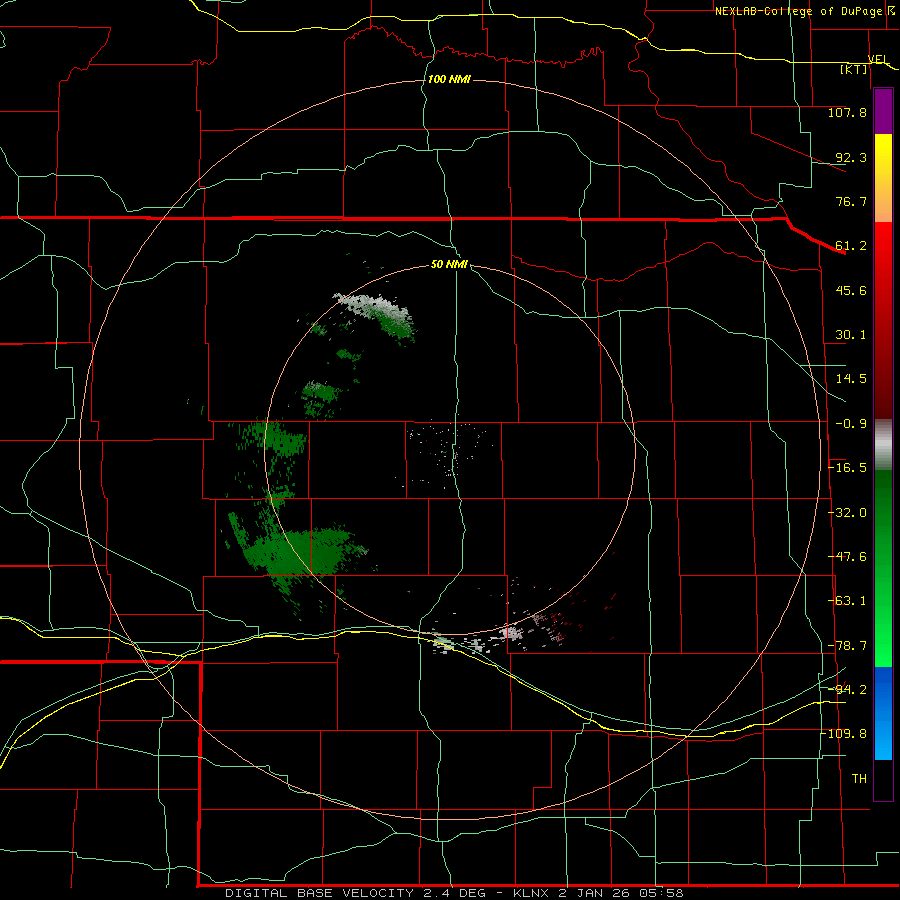Click the 2 JAN 26 date text
900x900 pixels.
pyautogui.click(x=593, y=893)
